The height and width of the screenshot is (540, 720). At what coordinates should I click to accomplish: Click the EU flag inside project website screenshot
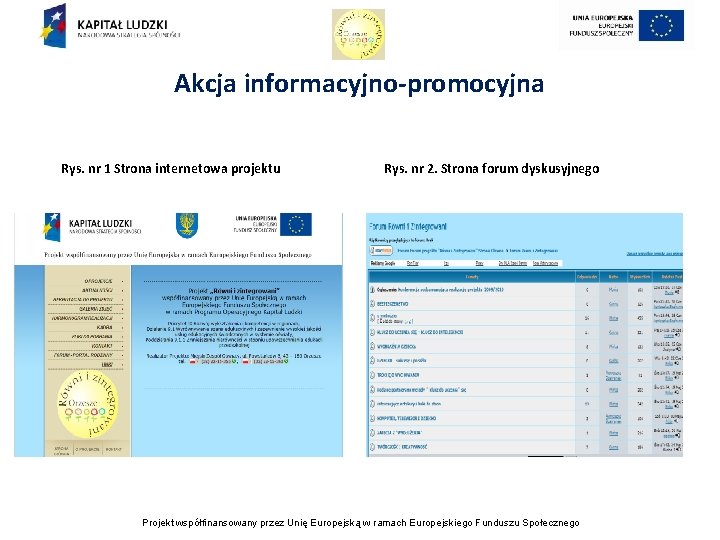tap(296, 225)
